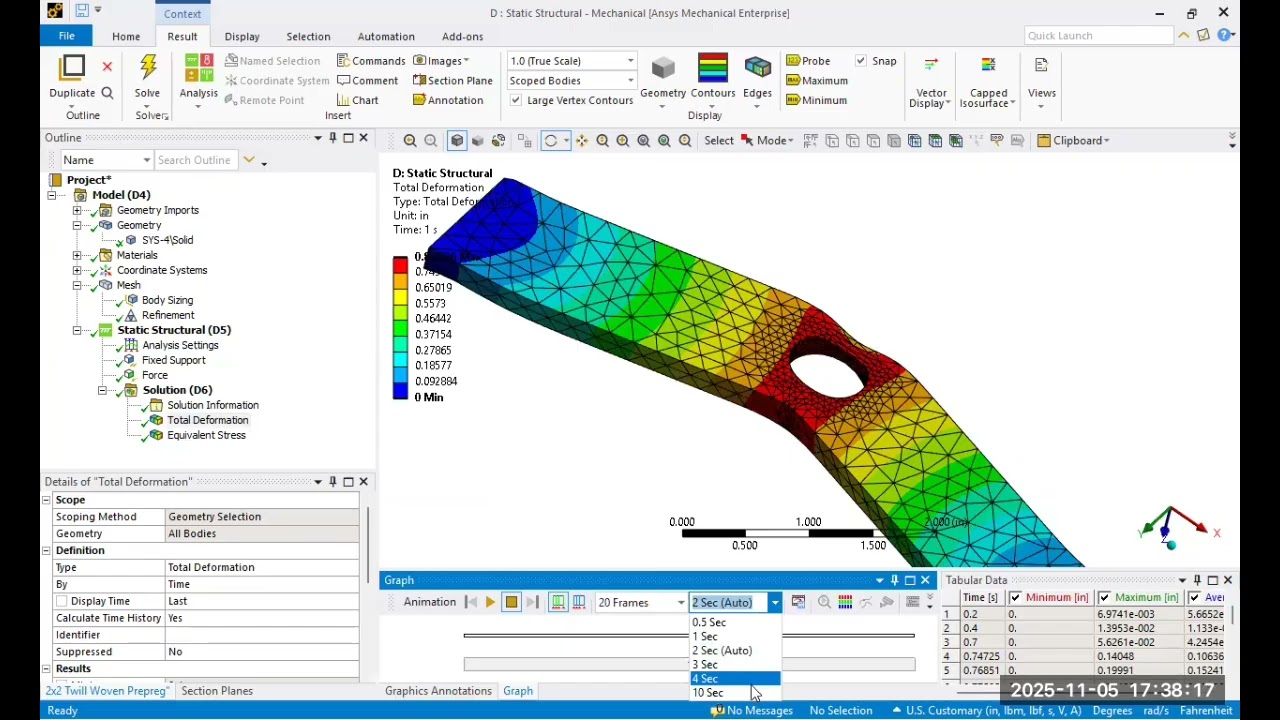Click the Vector Display icon

931,65
